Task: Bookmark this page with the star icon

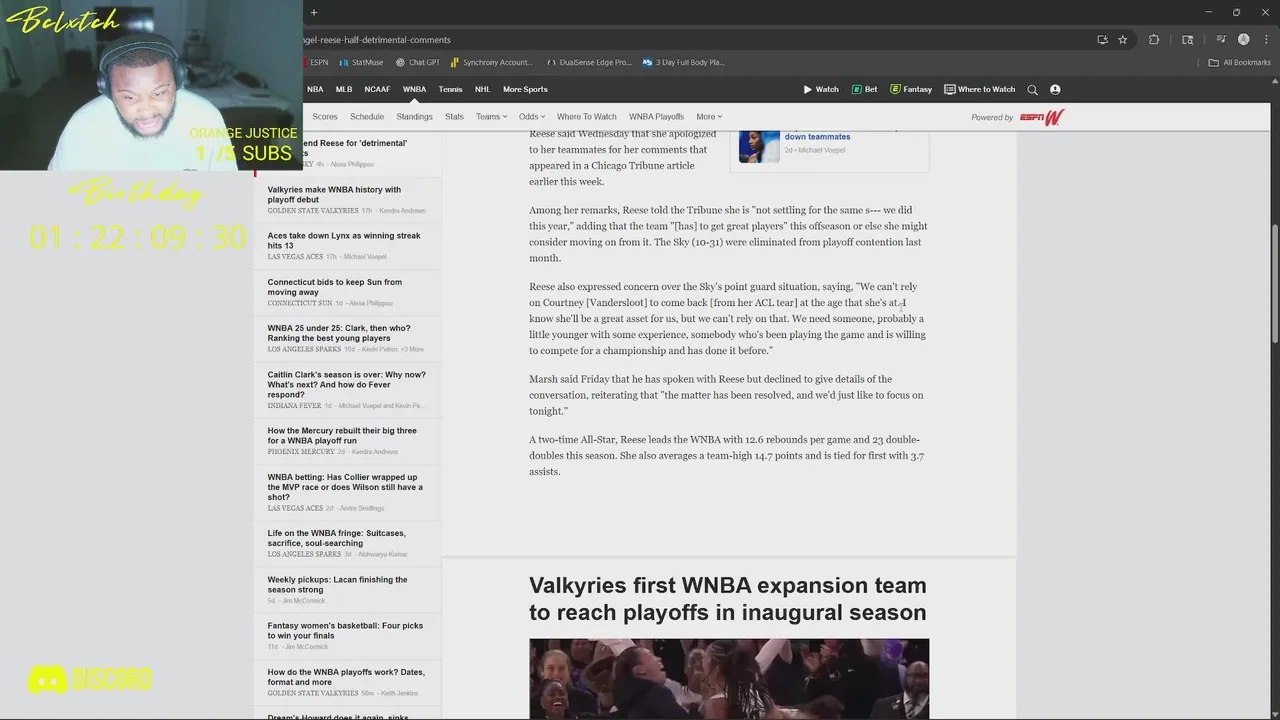Action: (x=1123, y=40)
